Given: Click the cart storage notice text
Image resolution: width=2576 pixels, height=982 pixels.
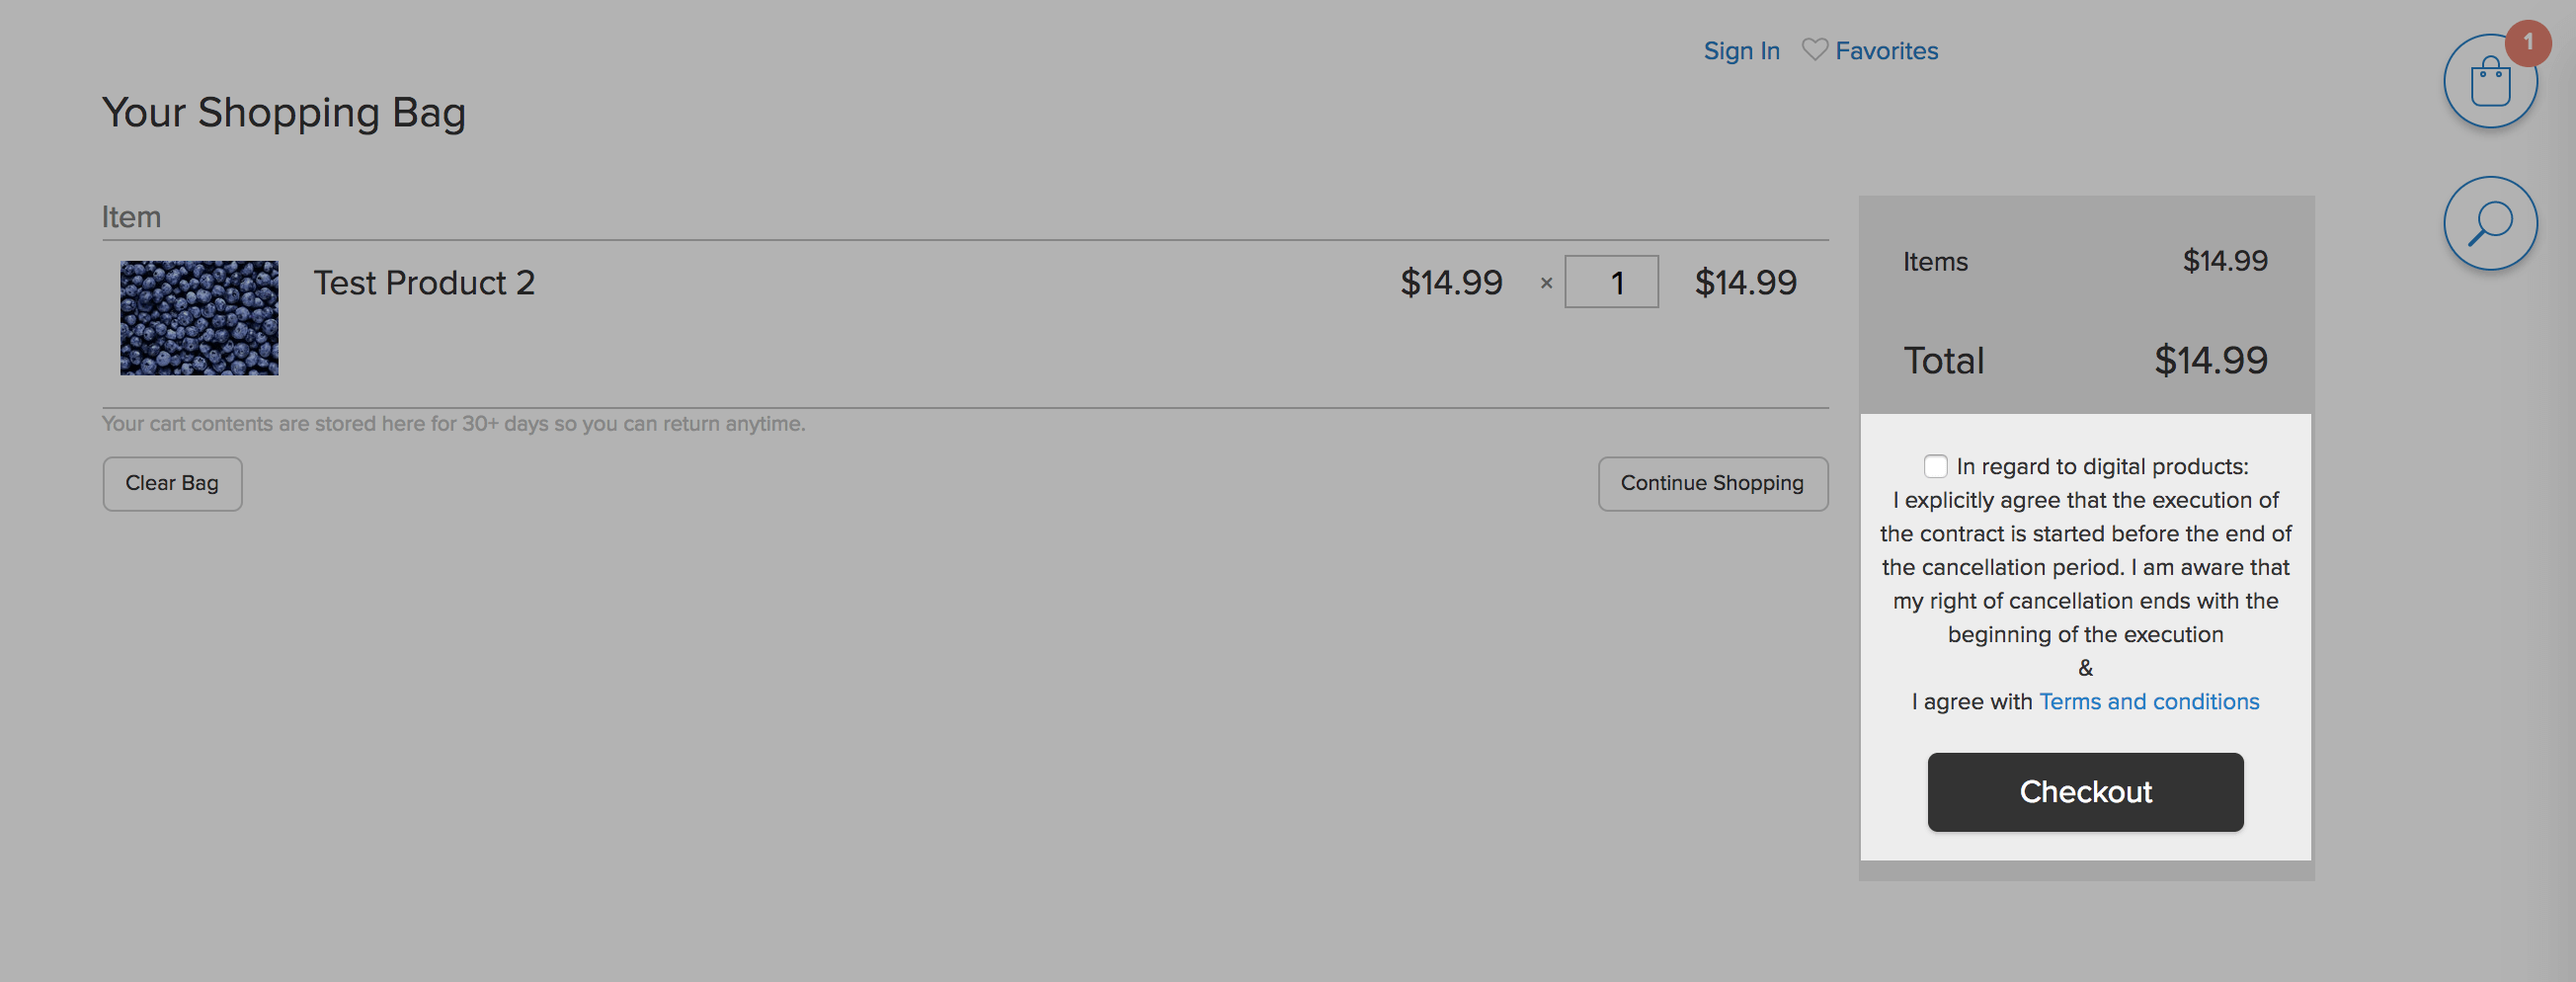Looking at the screenshot, I should tap(453, 423).
